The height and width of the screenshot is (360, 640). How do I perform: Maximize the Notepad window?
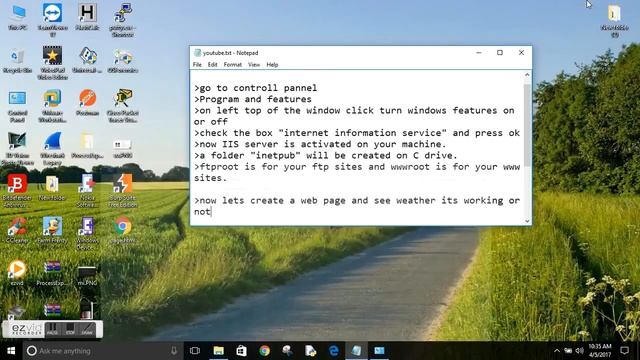click(x=500, y=53)
